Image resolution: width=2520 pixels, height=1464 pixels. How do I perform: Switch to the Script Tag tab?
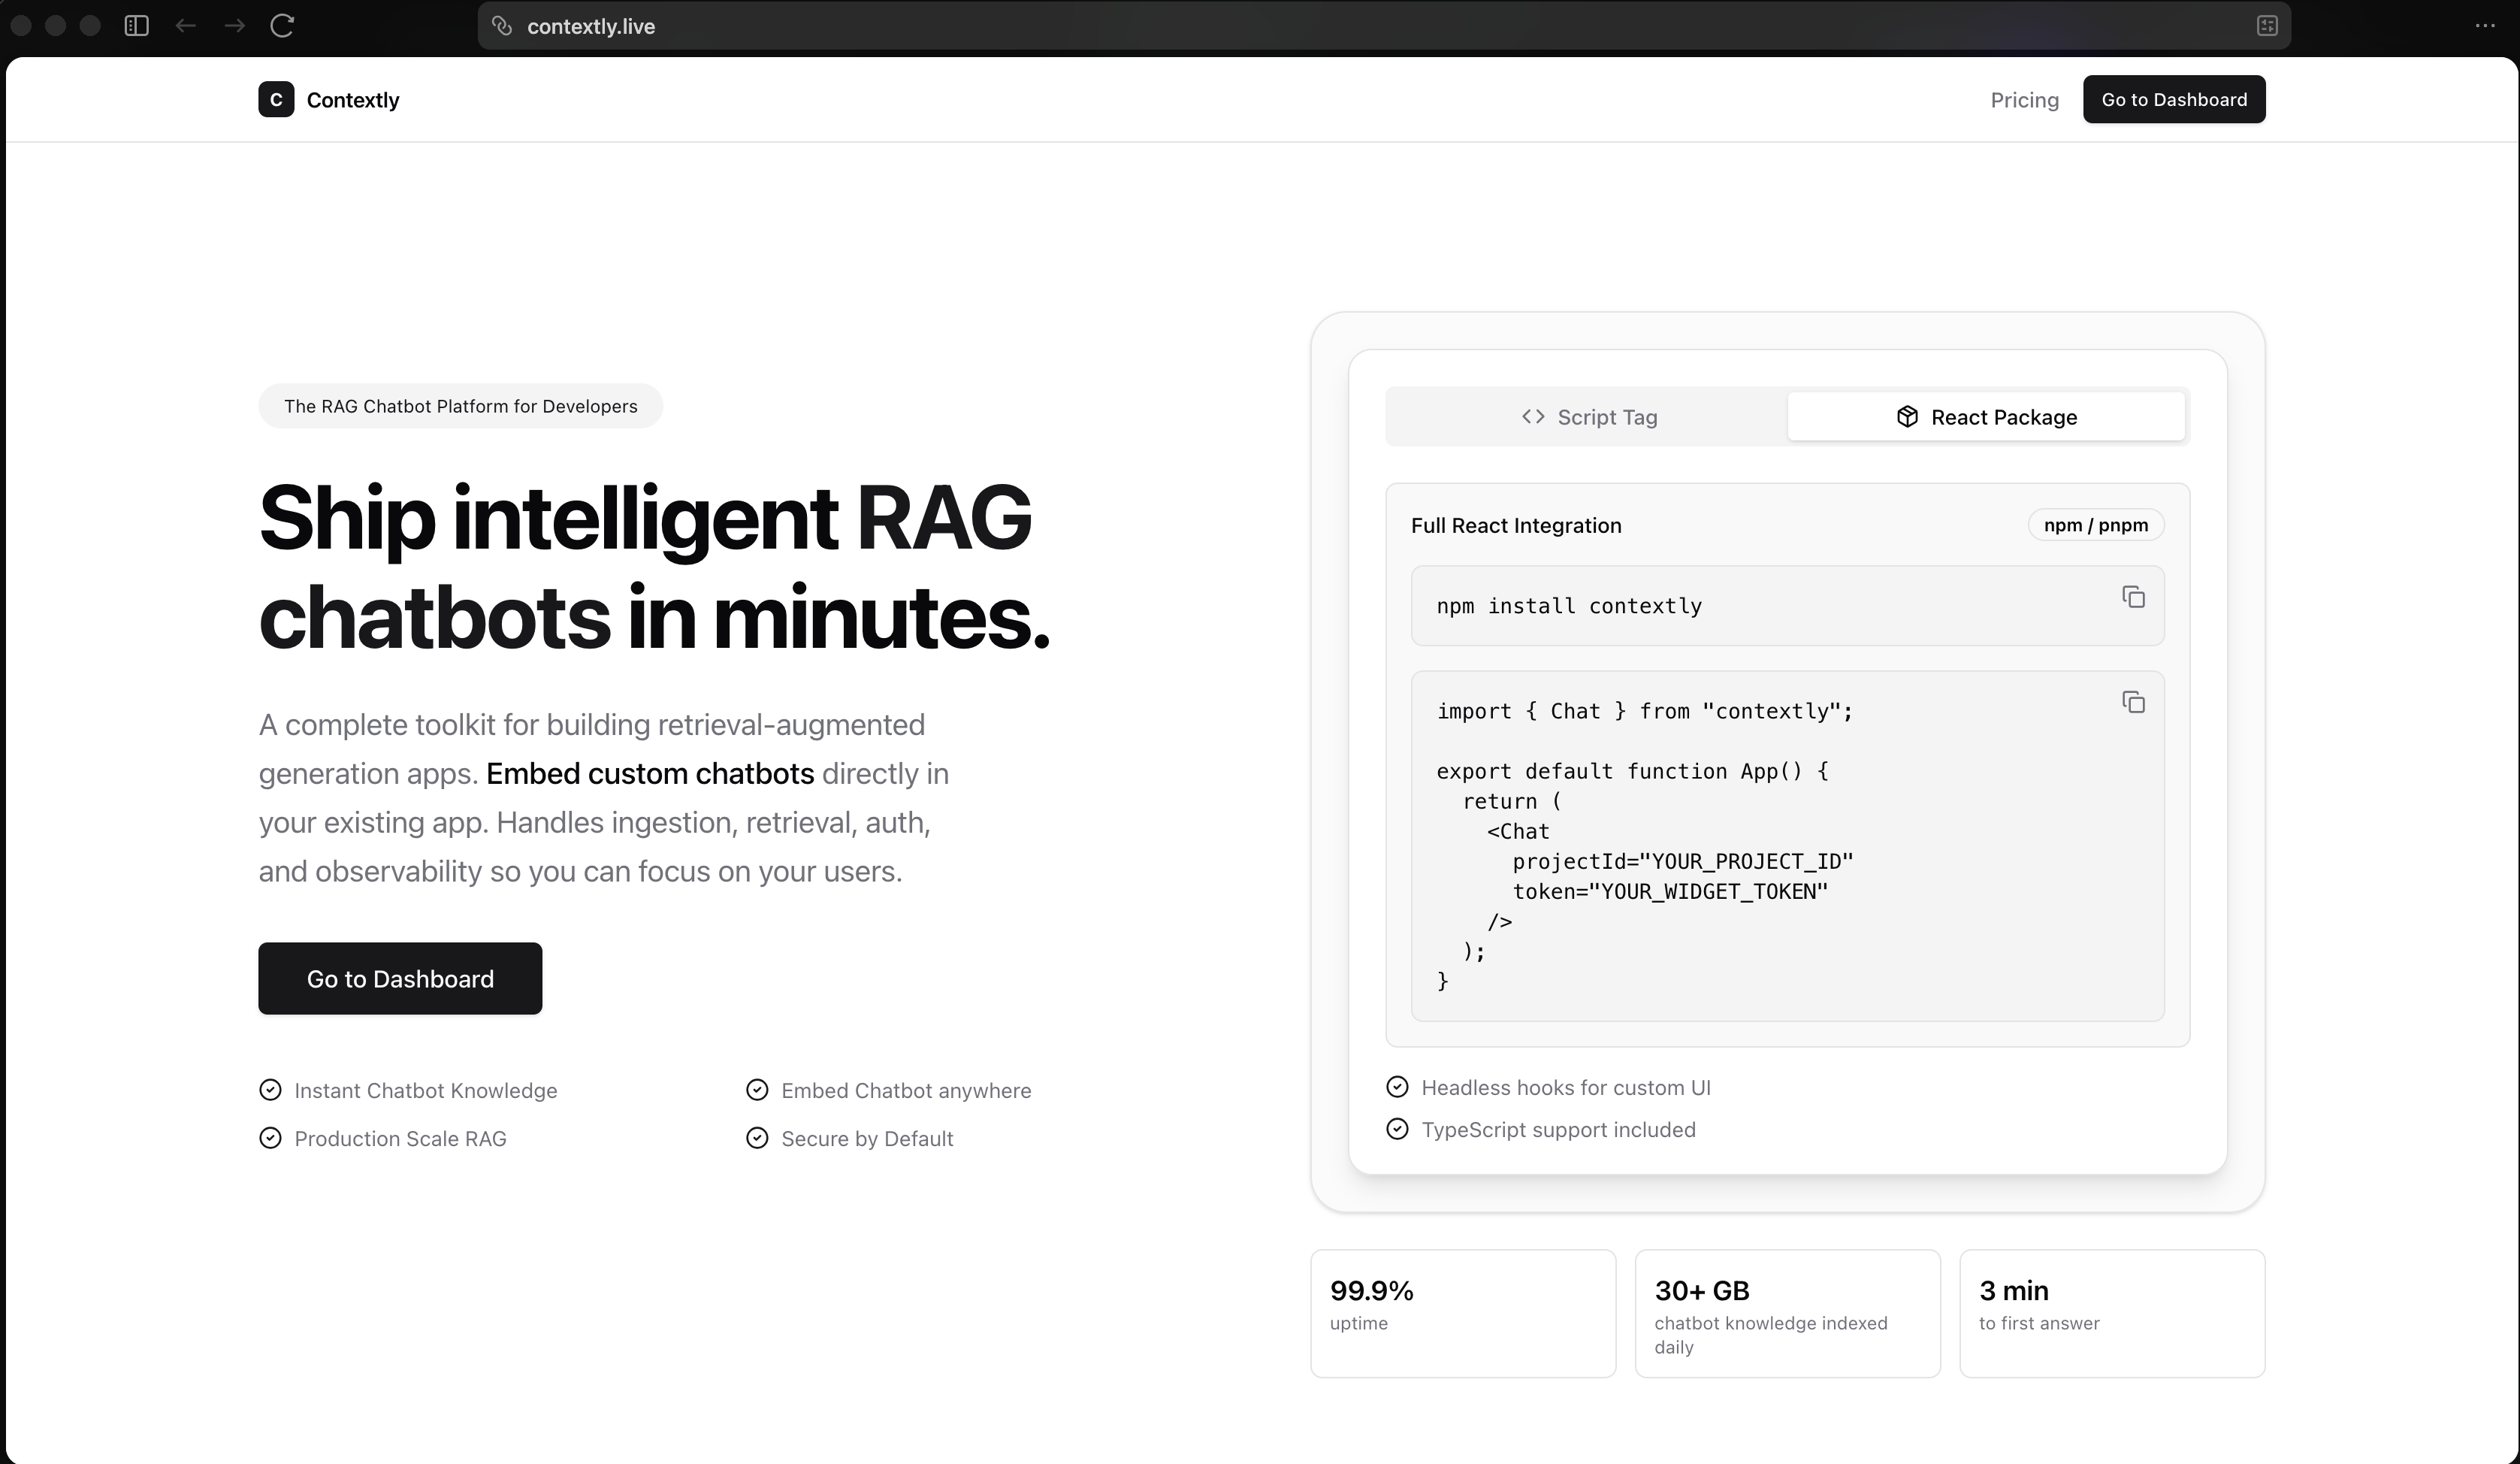coord(1588,416)
